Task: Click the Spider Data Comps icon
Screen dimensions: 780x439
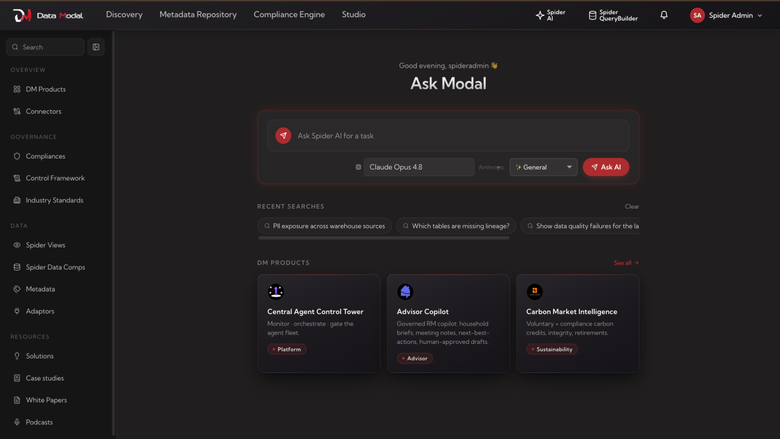Action: coord(17,267)
